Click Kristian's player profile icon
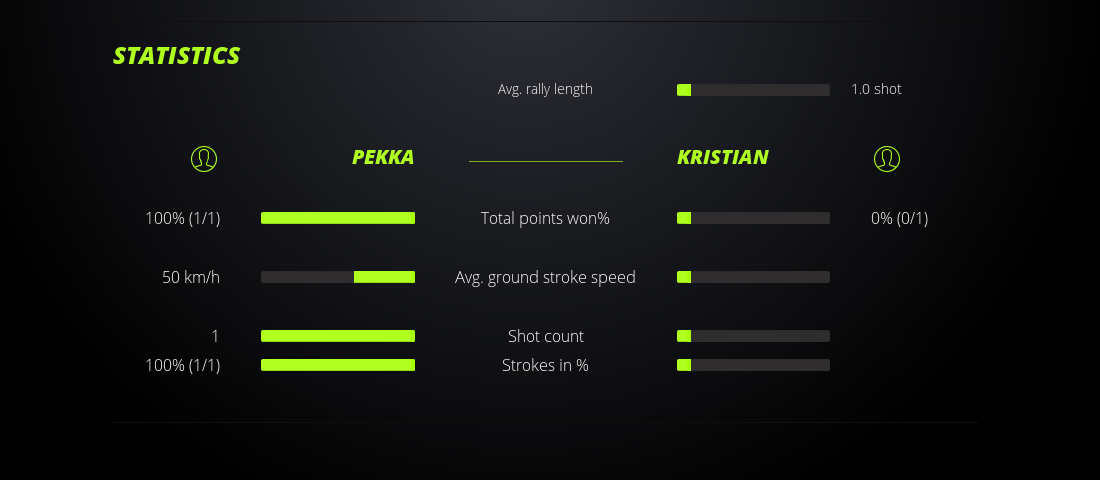Image resolution: width=1100 pixels, height=480 pixels. 887,159
